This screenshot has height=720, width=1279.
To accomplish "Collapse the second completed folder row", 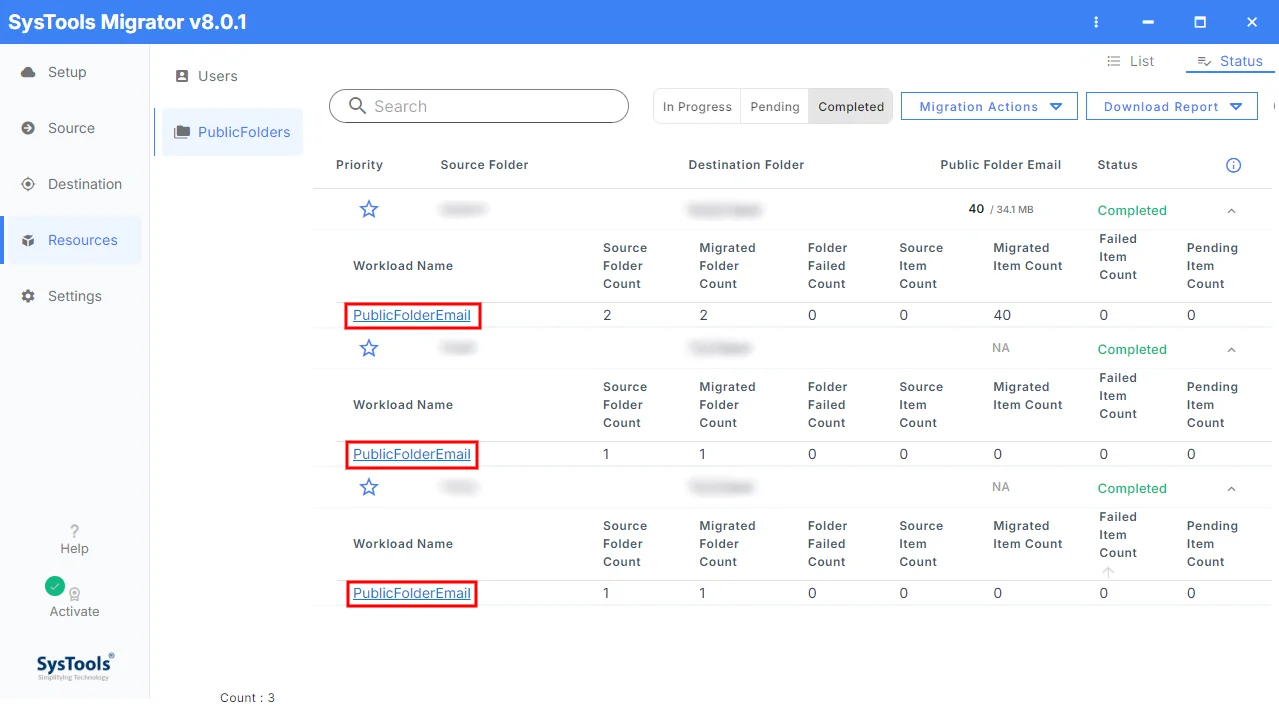I will pyautogui.click(x=1231, y=350).
